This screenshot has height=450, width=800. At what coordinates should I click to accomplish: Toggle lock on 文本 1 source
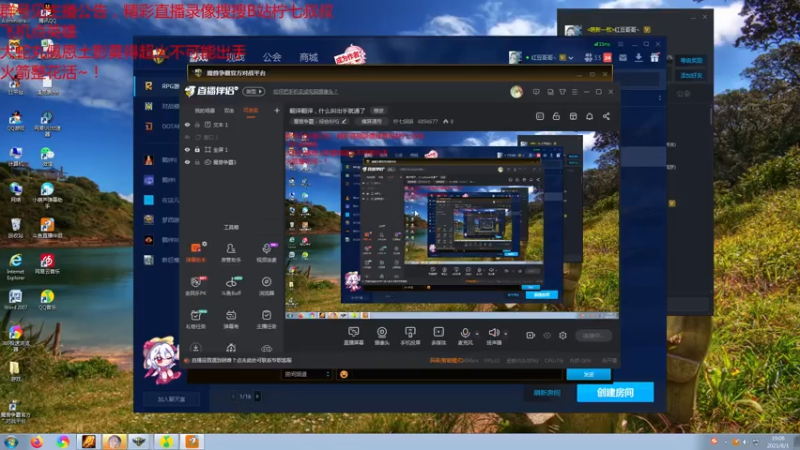(197, 124)
